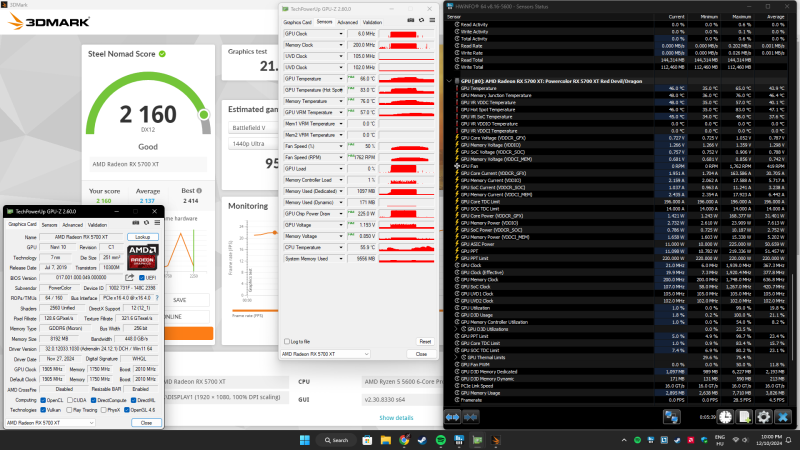The height and width of the screenshot is (450, 800).
Task: Toggle the OpenCL checkbox
Action: pyautogui.click(x=43, y=401)
